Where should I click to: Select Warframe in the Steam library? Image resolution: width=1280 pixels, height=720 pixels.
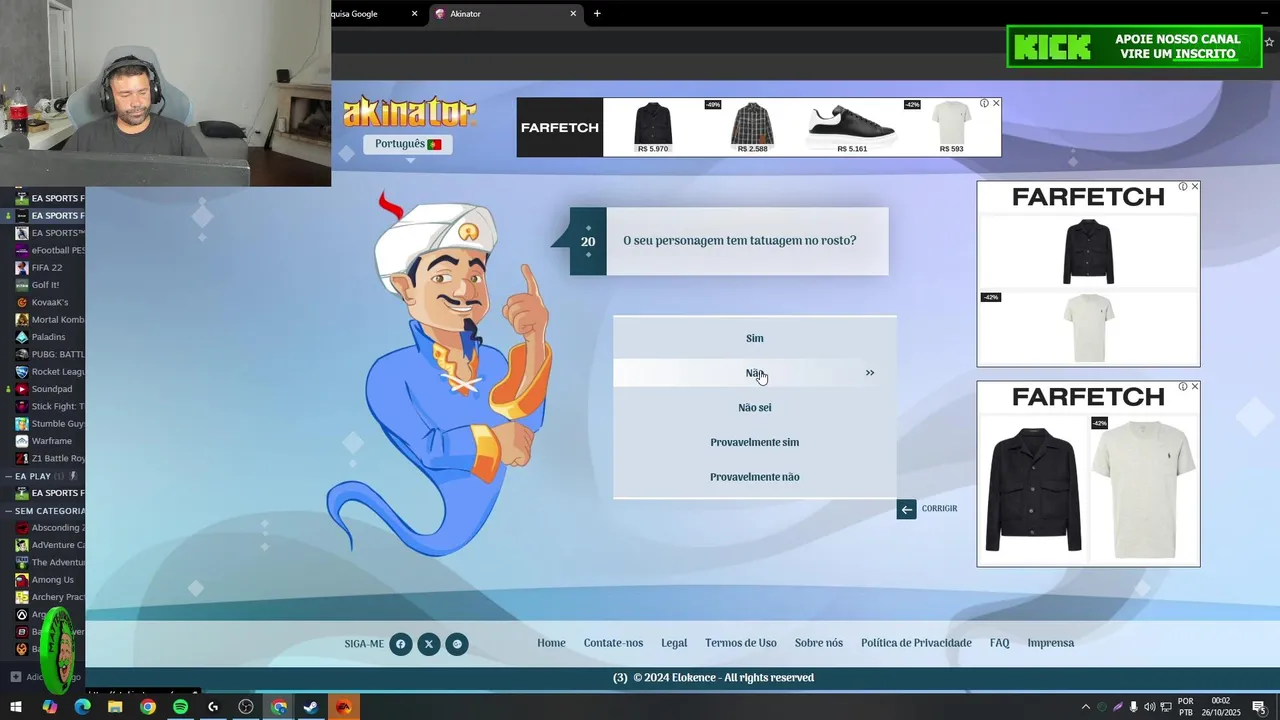(50, 441)
